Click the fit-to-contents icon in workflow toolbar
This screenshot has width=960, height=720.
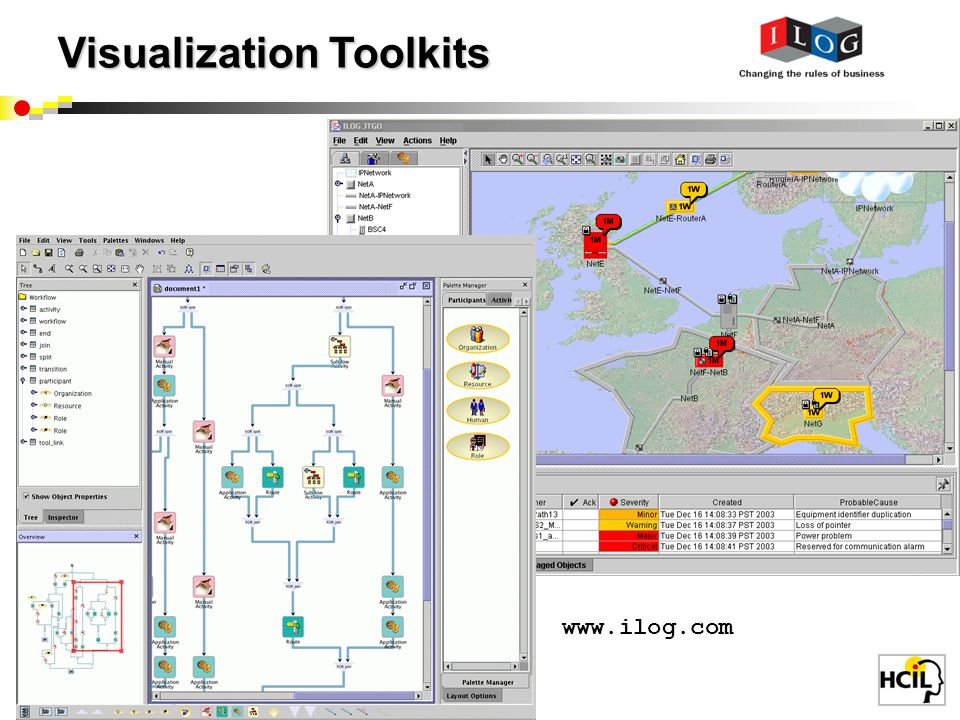pyautogui.click(x=111, y=269)
